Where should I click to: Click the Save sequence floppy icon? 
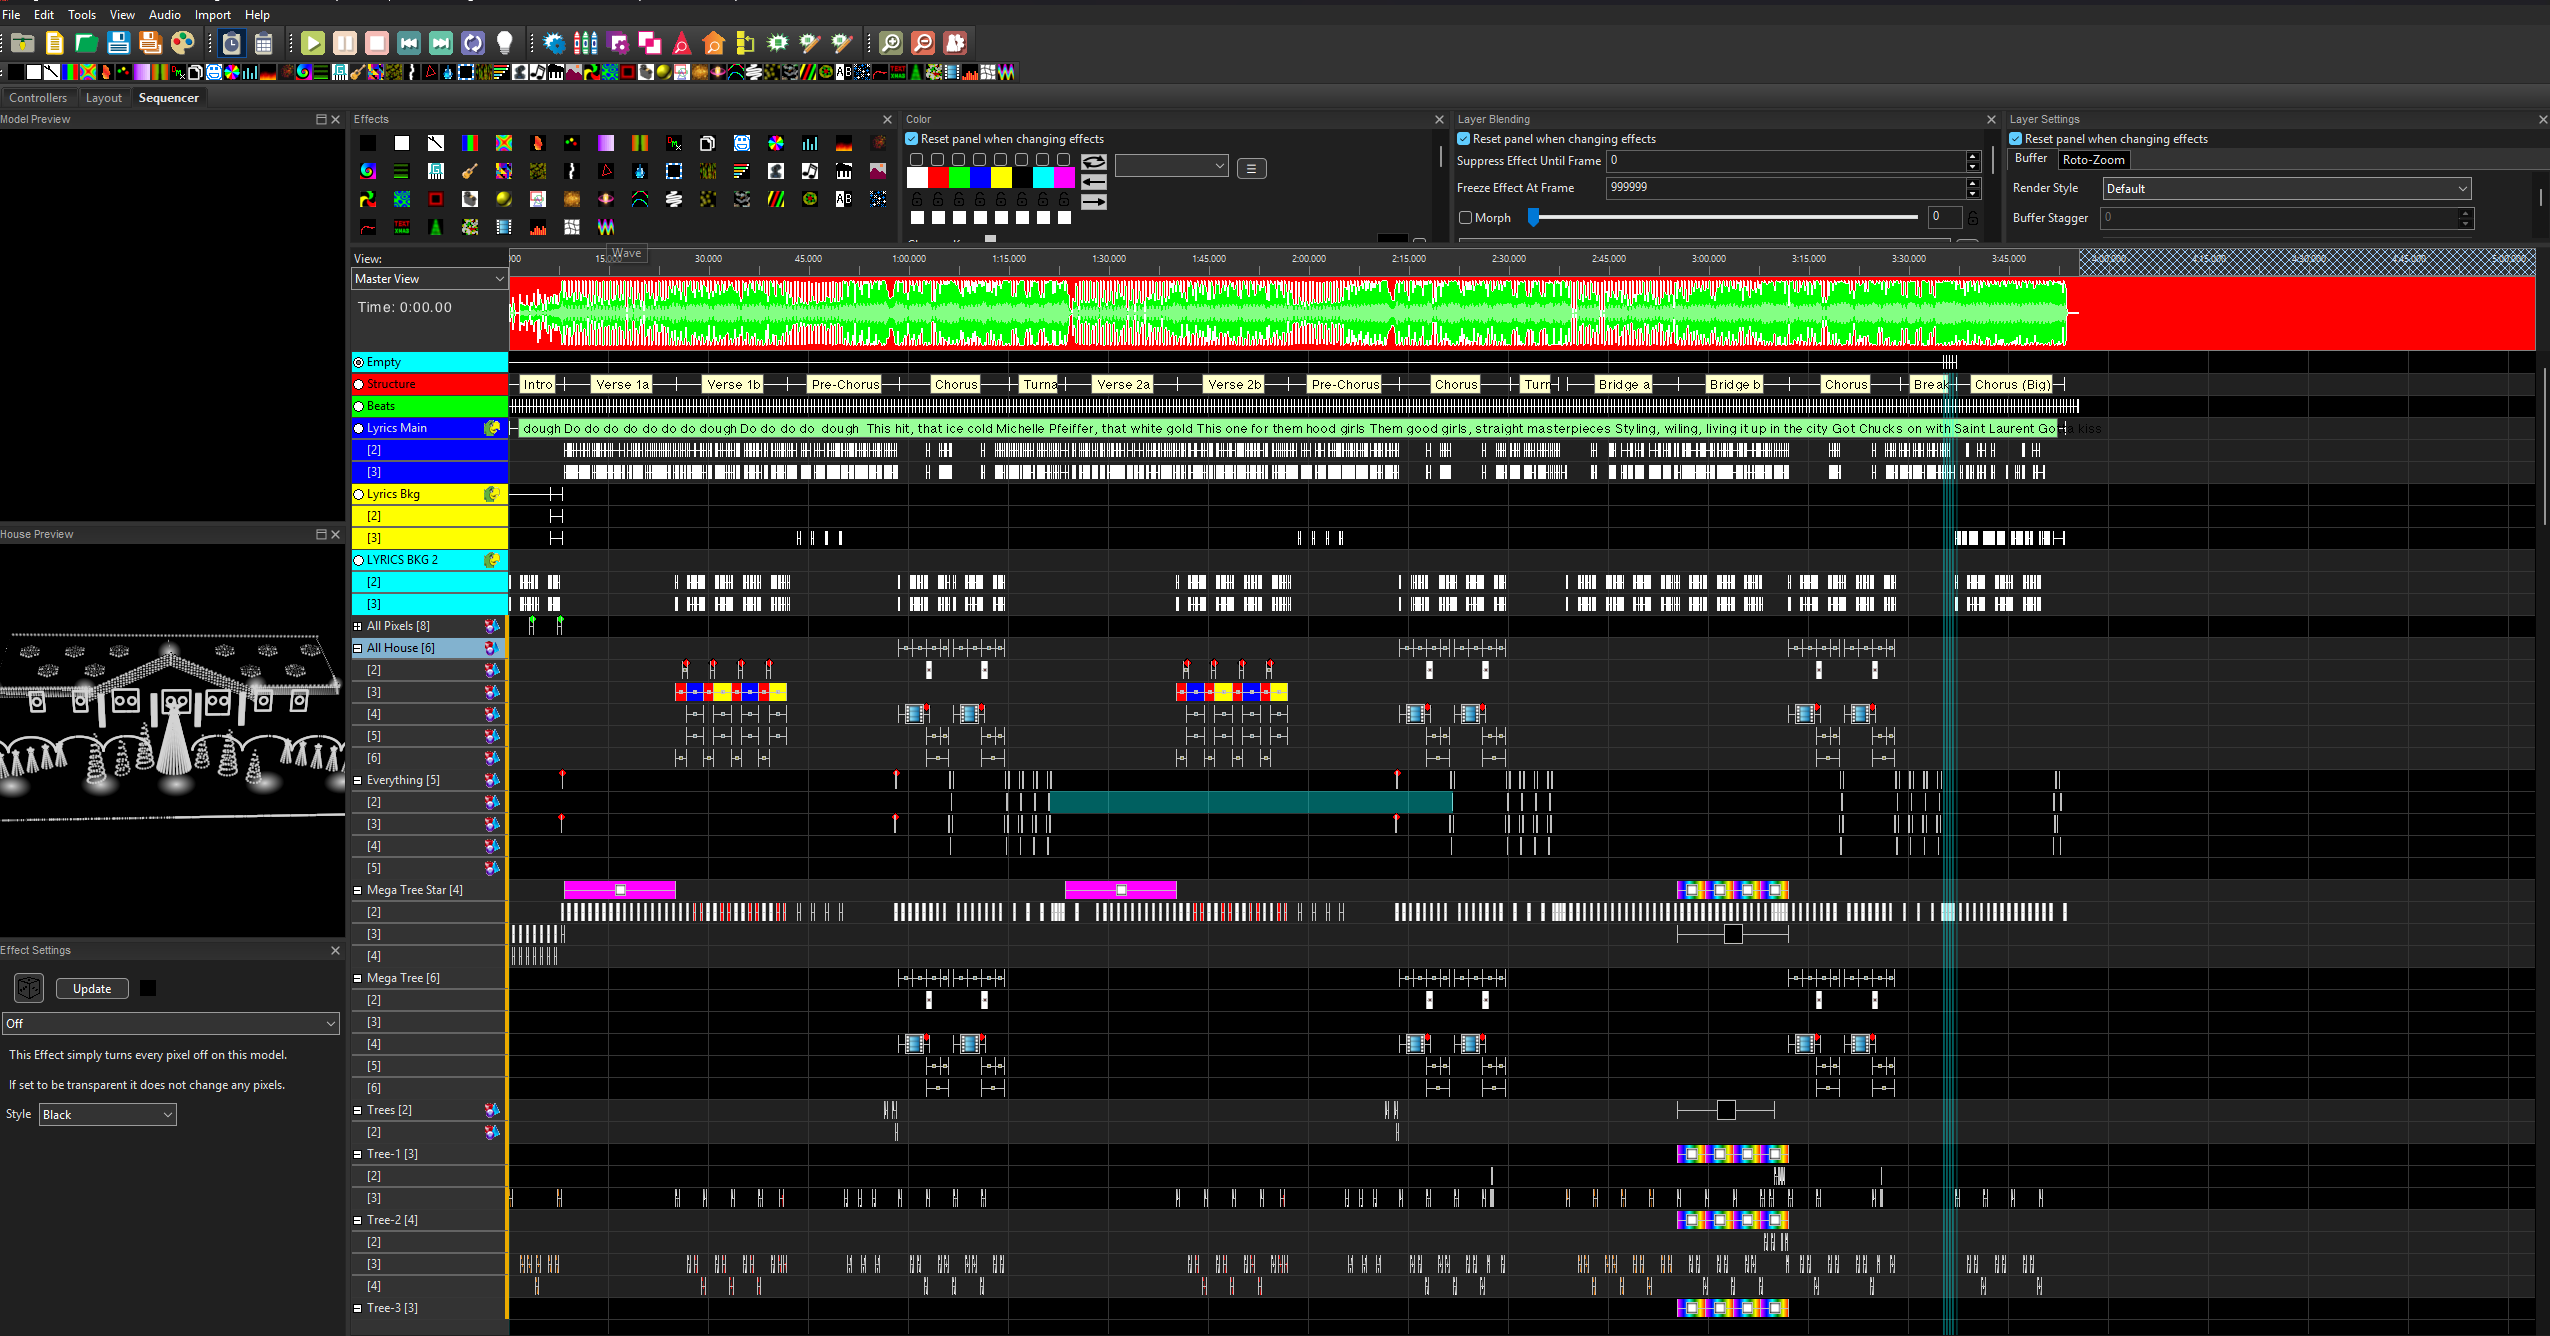pos(118,43)
